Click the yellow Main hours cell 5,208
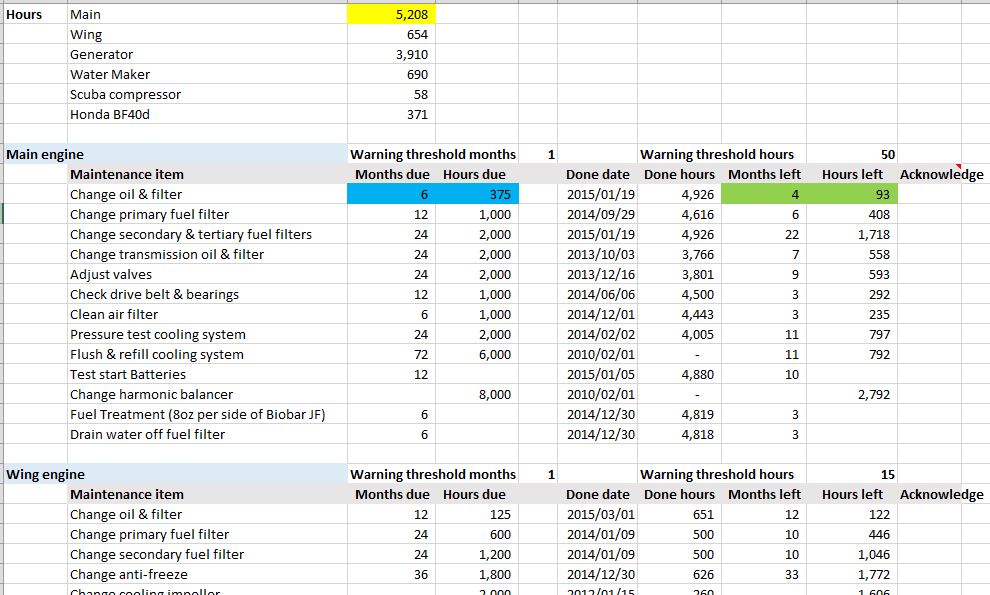This screenshot has height=595, width=990. pos(391,15)
